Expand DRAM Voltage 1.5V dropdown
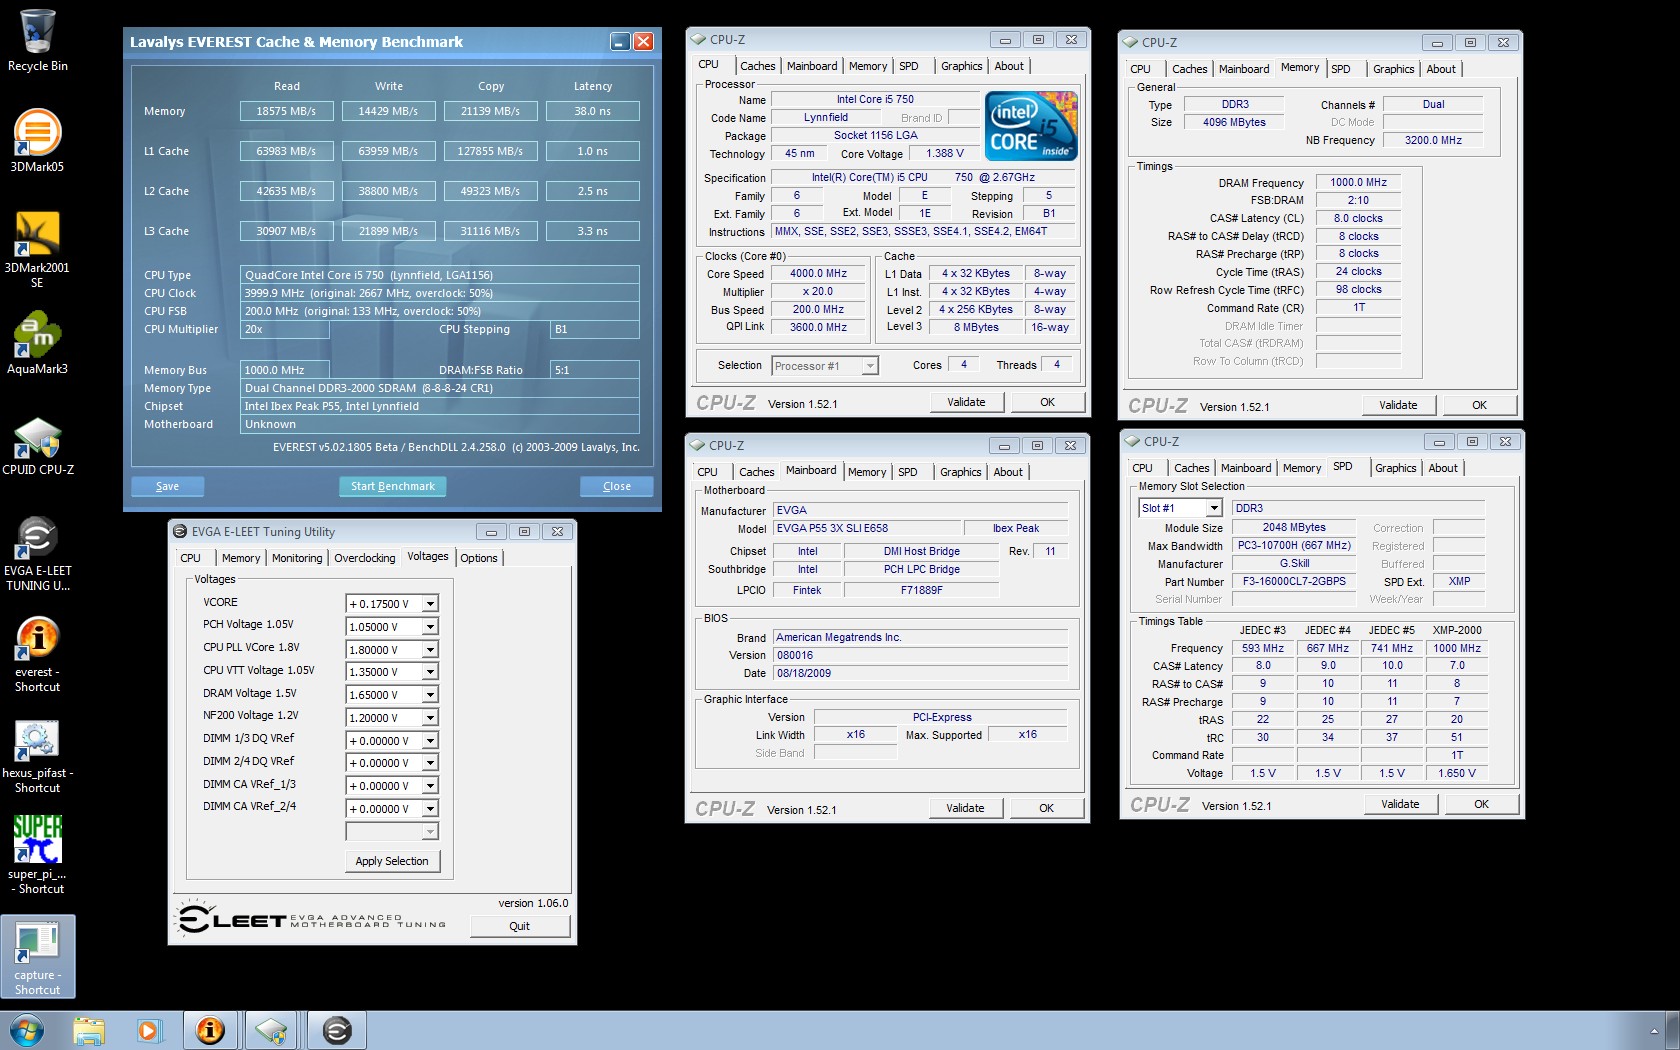 click(x=430, y=695)
